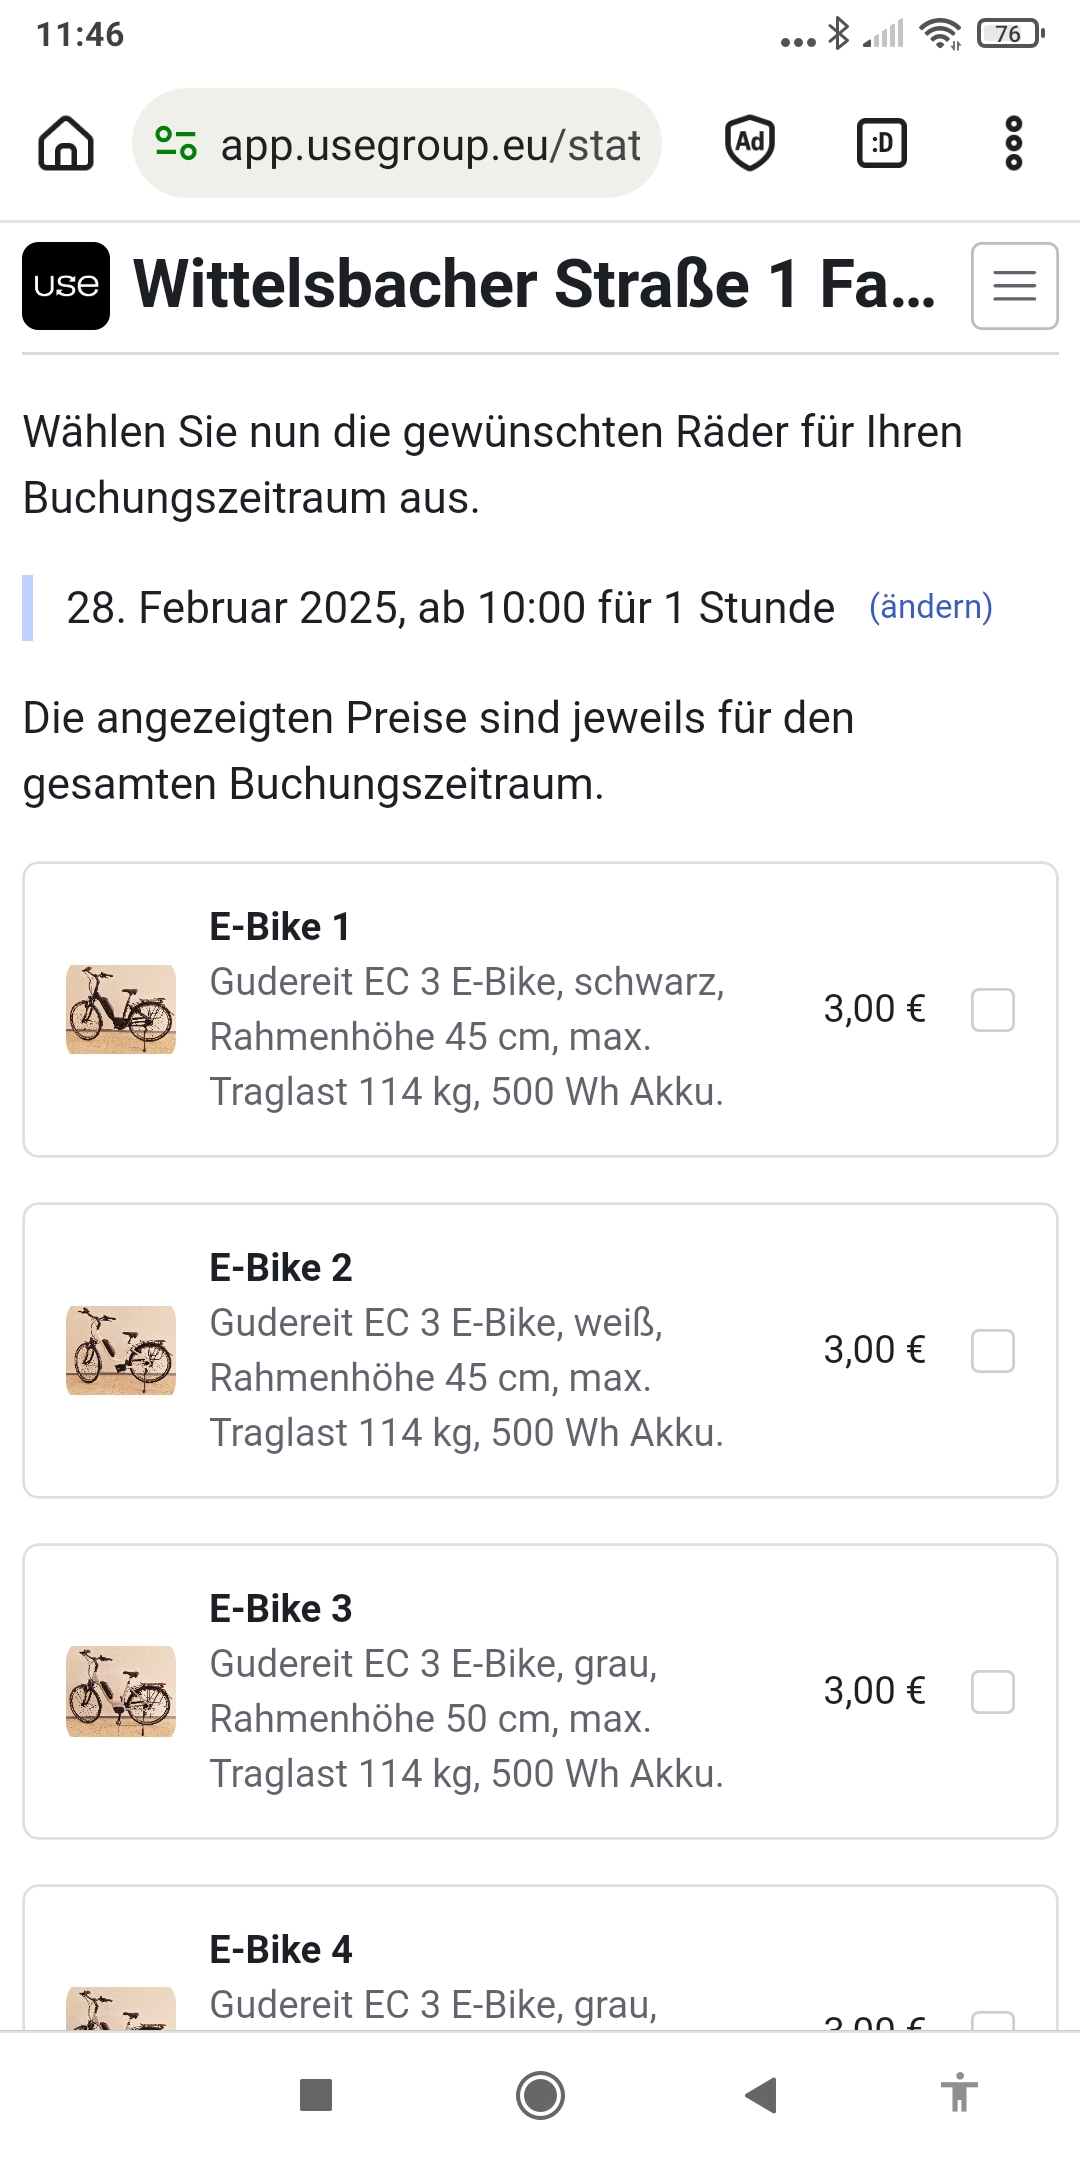
Task: Click the address bar URL field
Action: tap(430, 146)
